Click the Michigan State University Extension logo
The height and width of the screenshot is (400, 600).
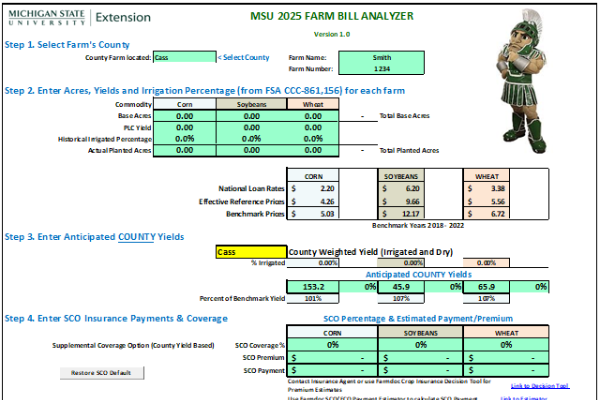click(x=80, y=17)
